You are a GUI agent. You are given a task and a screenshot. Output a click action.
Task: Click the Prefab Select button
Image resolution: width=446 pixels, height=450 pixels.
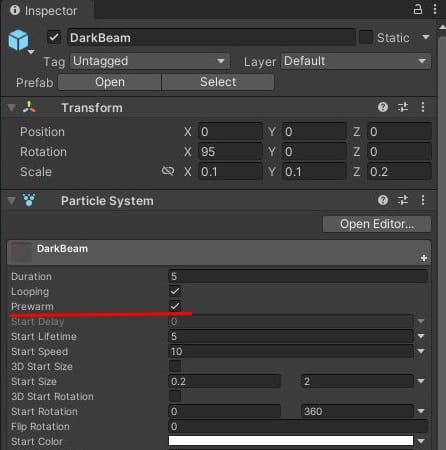coord(218,82)
